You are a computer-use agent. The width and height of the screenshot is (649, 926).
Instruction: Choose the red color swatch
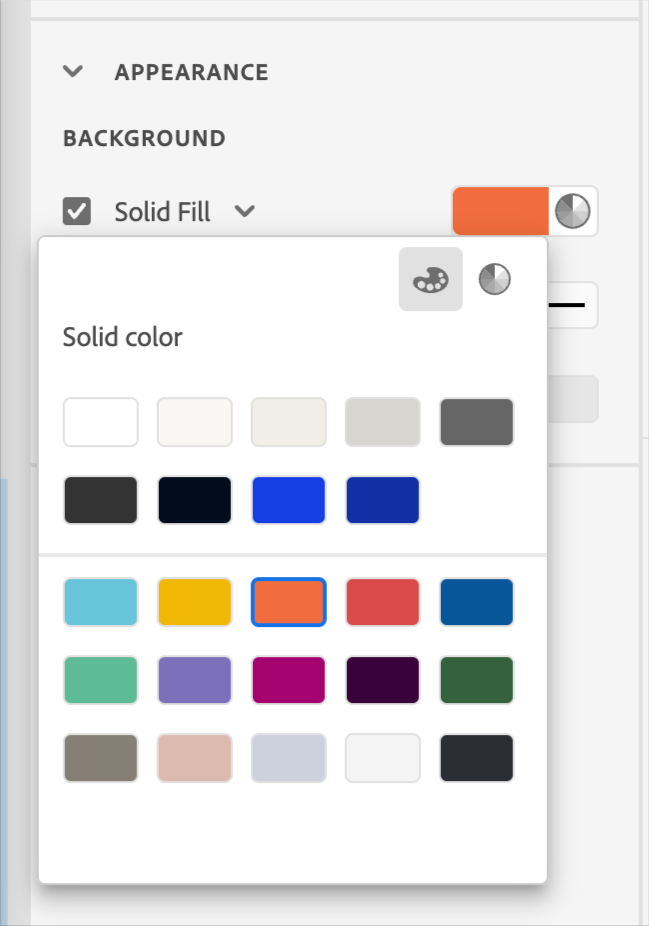tap(383, 602)
